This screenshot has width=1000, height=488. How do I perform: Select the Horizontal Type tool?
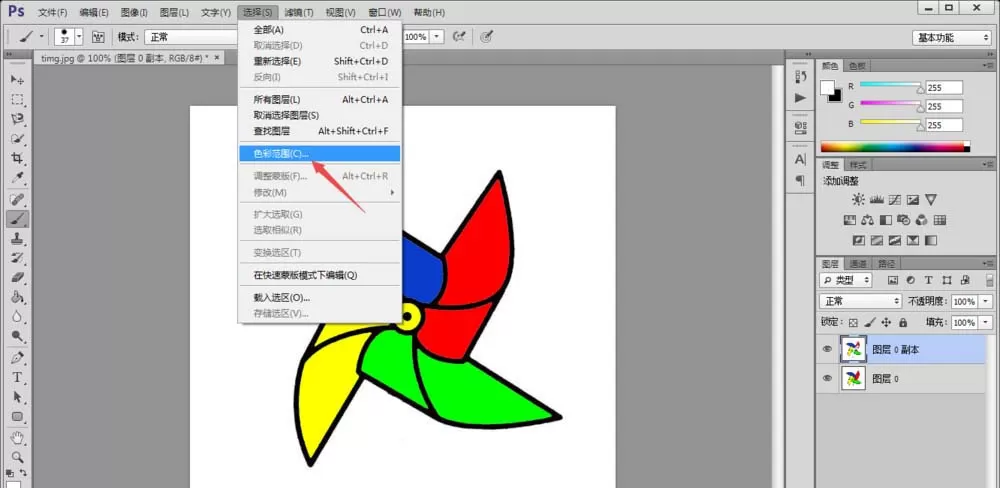(18, 377)
